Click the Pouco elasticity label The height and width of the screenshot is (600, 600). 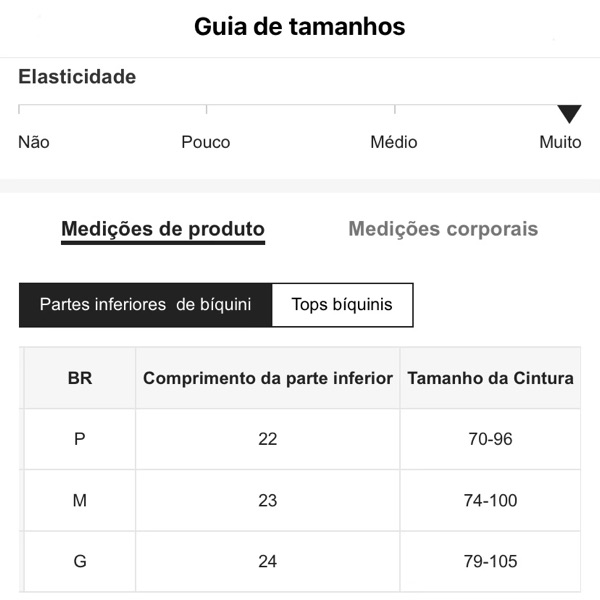[x=206, y=142]
